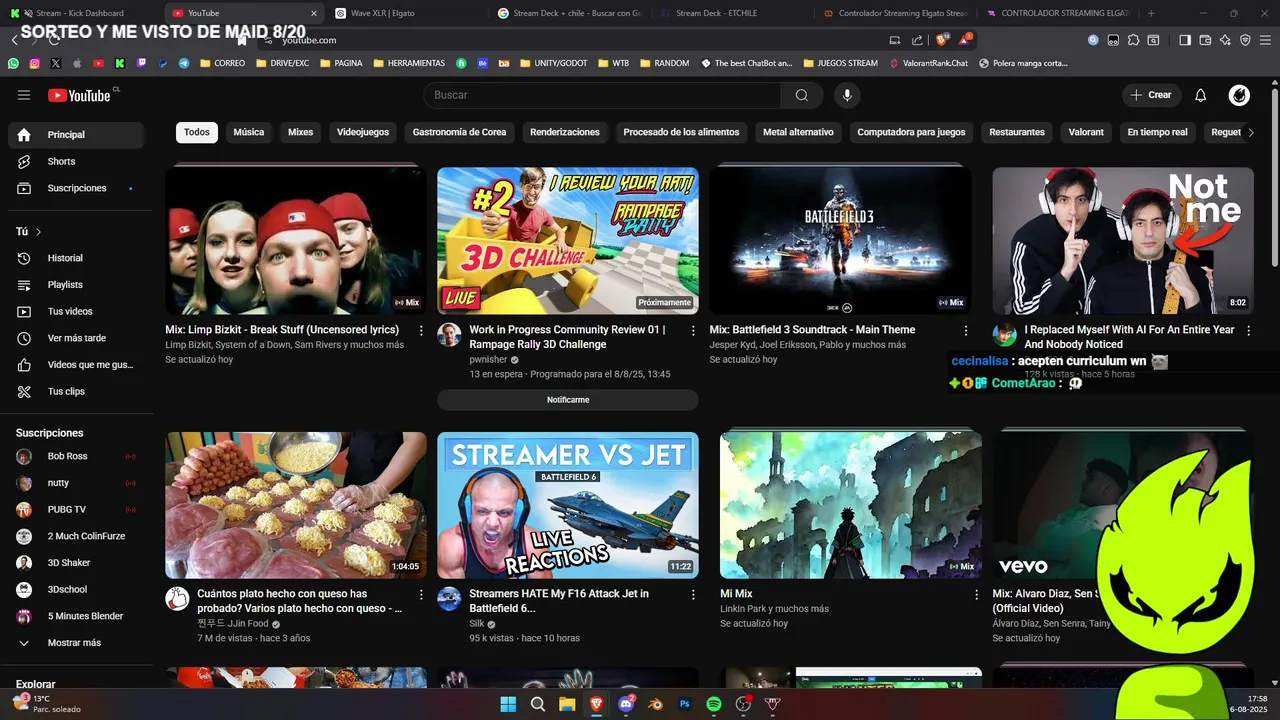Open the Kick bookmark icon
This screenshot has width=1280, height=720.
[x=119, y=63]
